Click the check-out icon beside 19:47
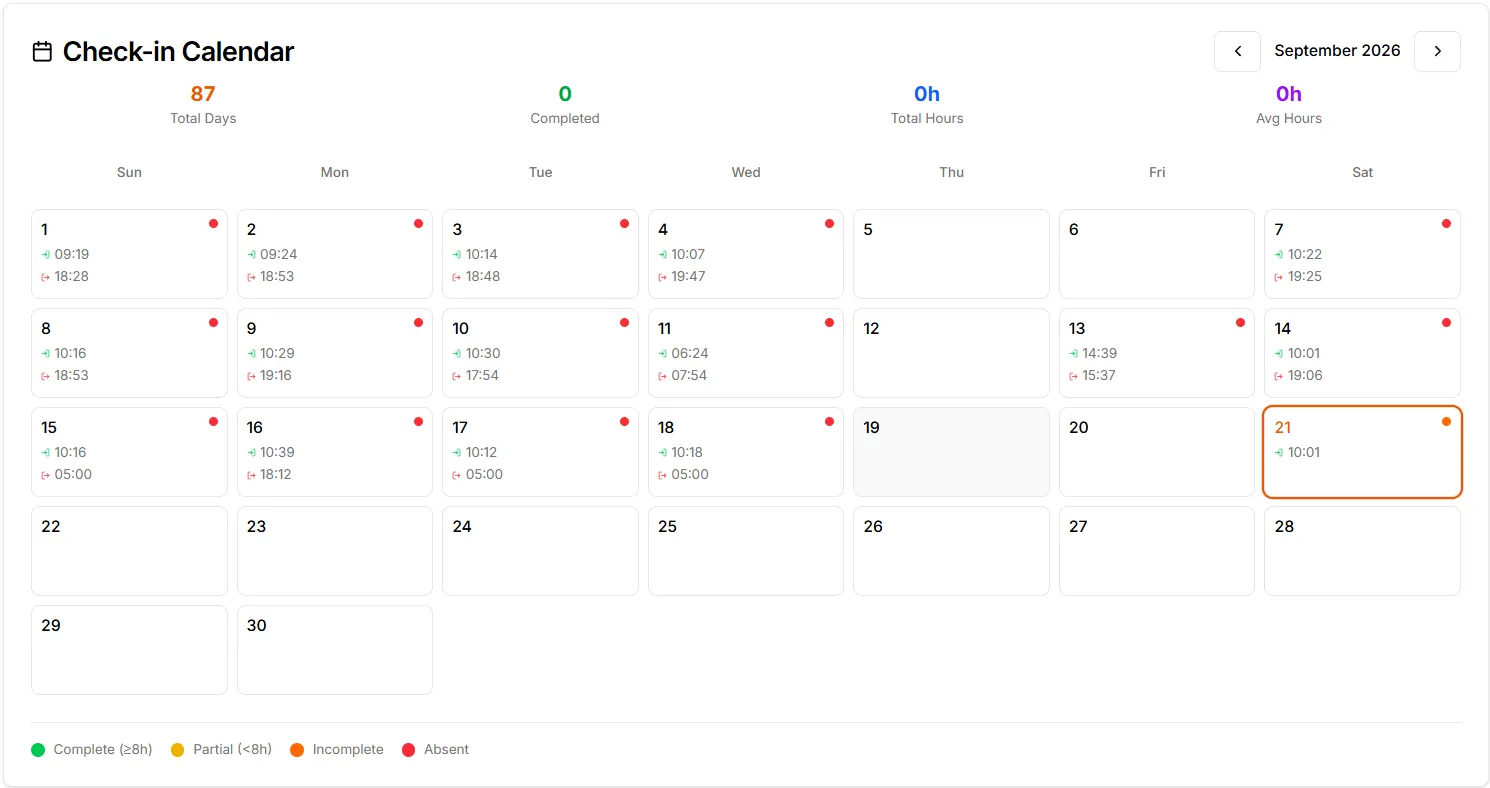 click(x=663, y=277)
